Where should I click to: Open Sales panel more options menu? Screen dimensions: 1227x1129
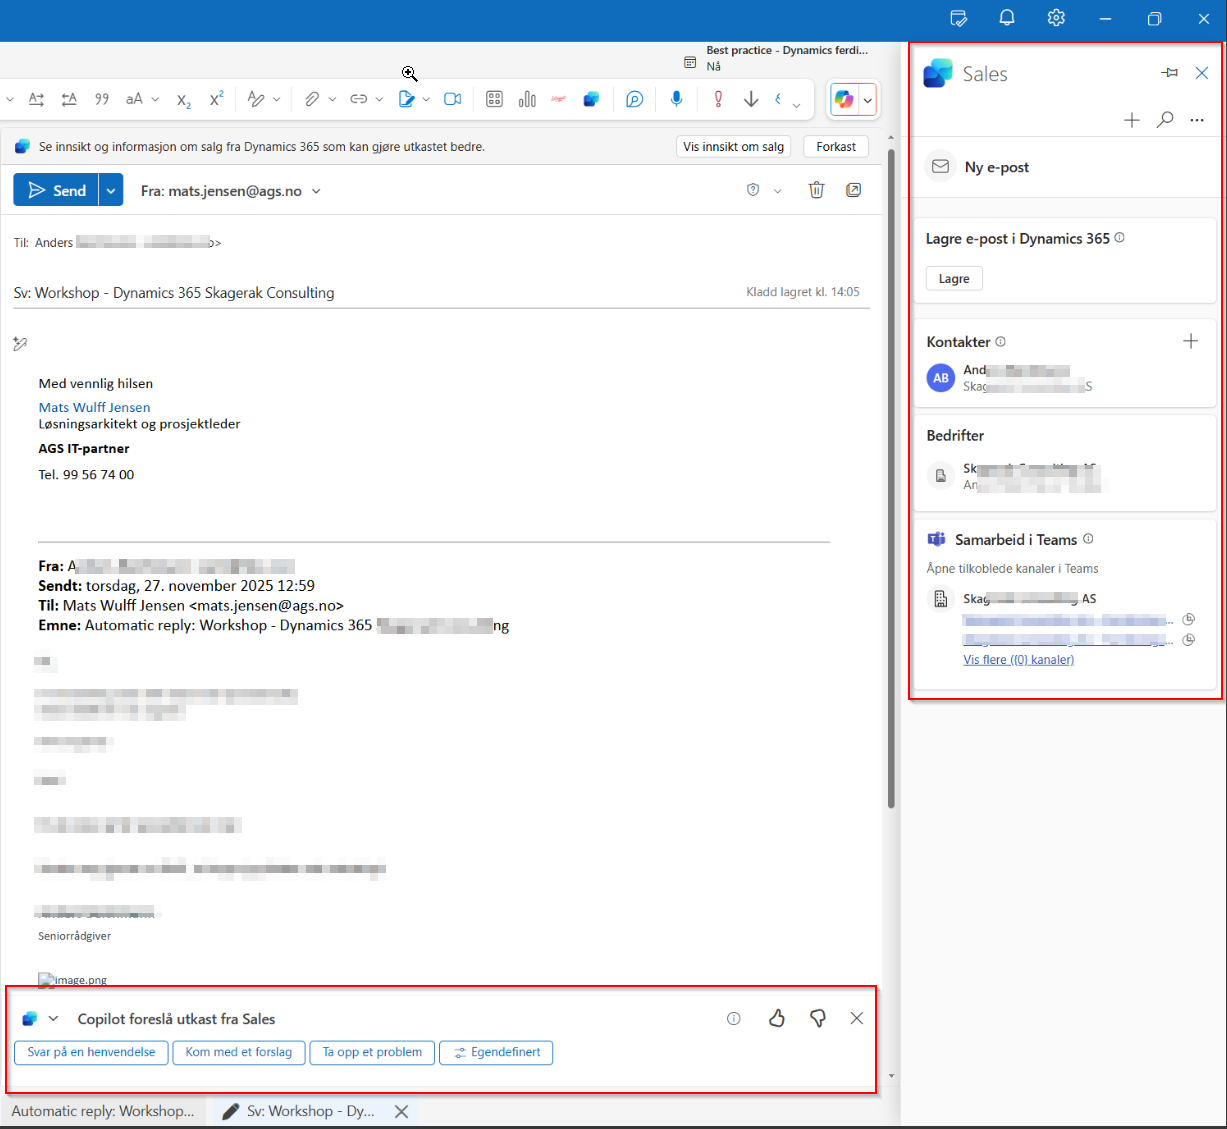point(1197,120)
